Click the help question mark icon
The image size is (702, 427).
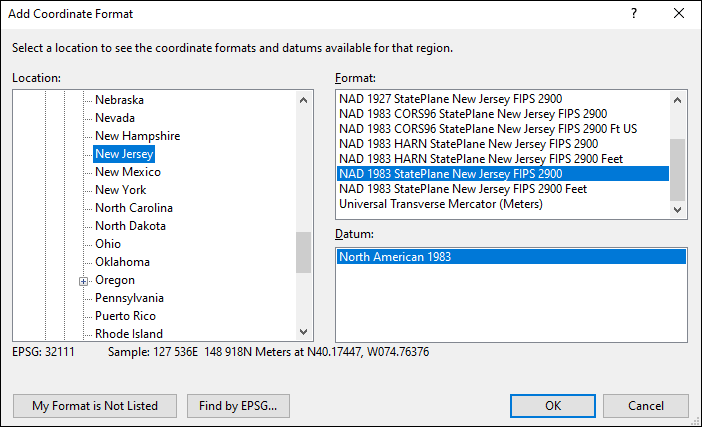634,13
